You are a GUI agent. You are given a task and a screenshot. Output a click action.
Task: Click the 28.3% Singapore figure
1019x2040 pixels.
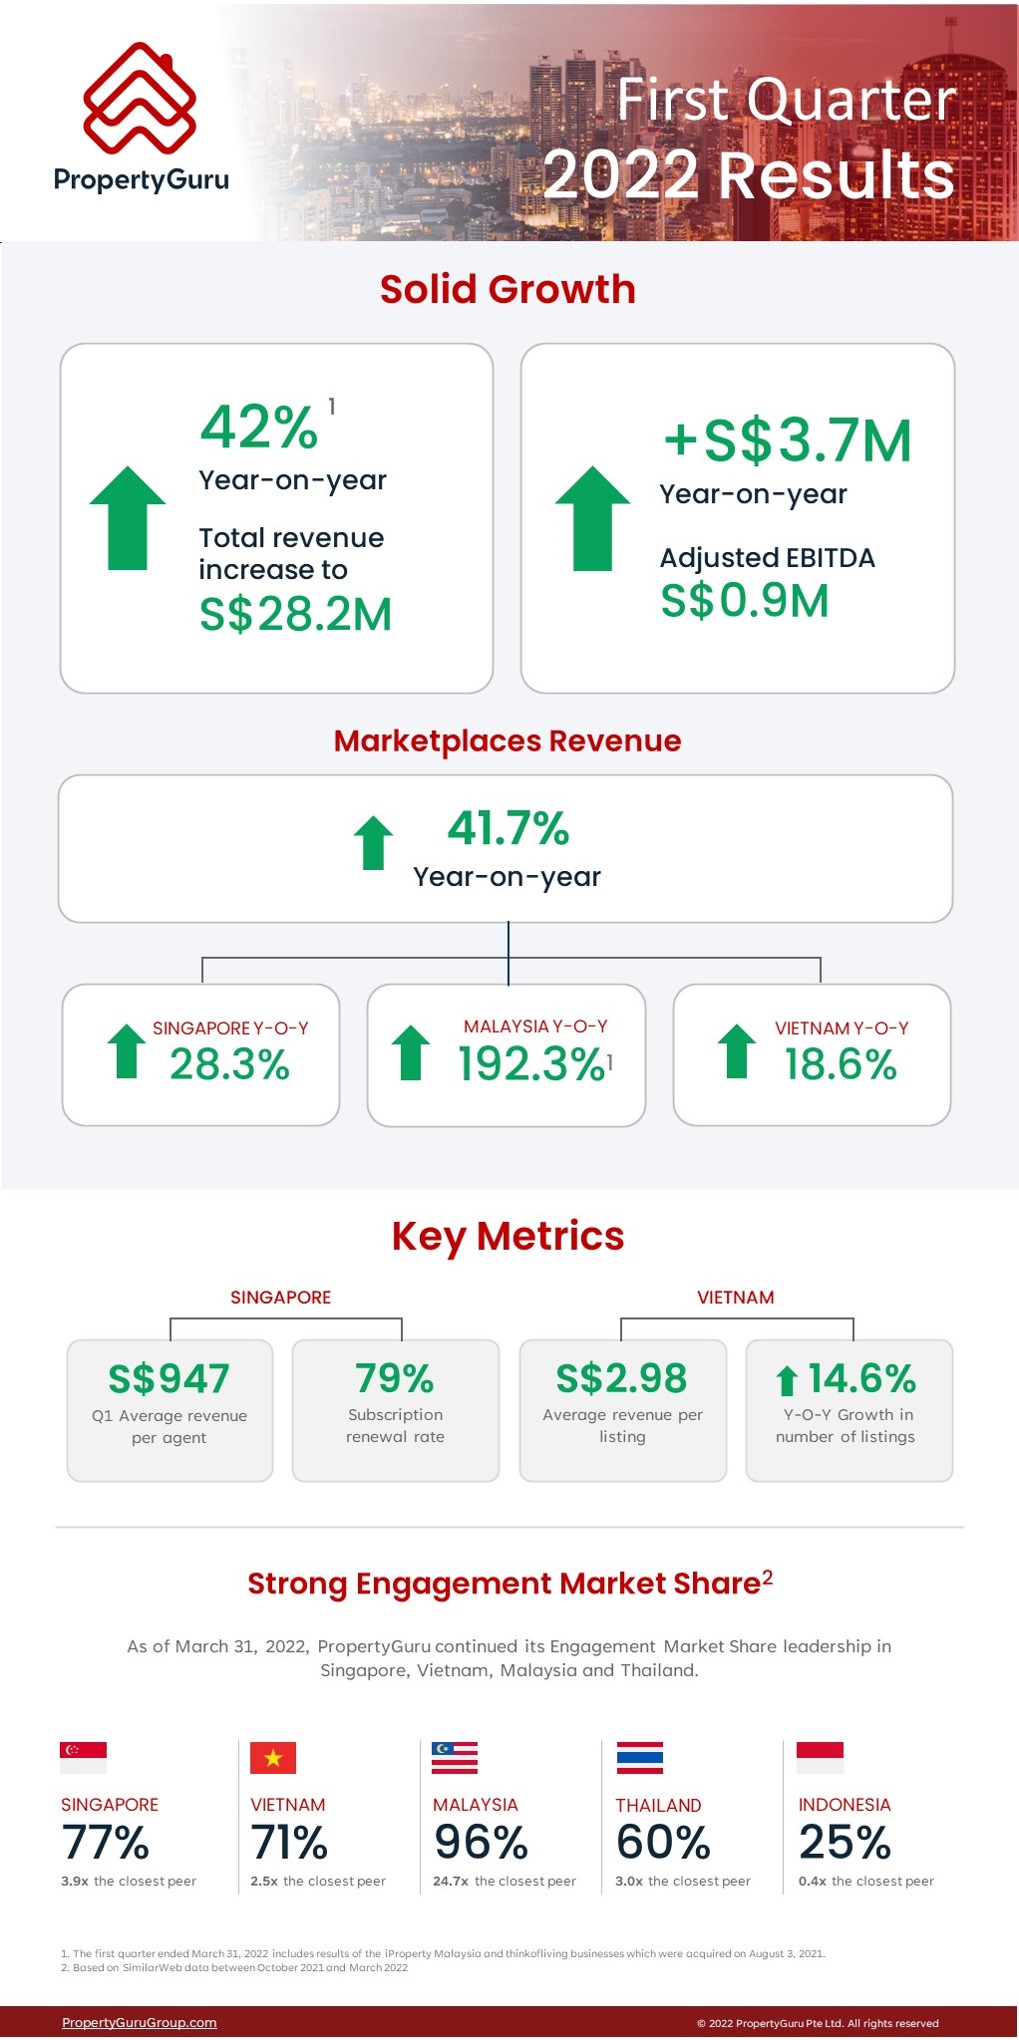(230, 1064)
